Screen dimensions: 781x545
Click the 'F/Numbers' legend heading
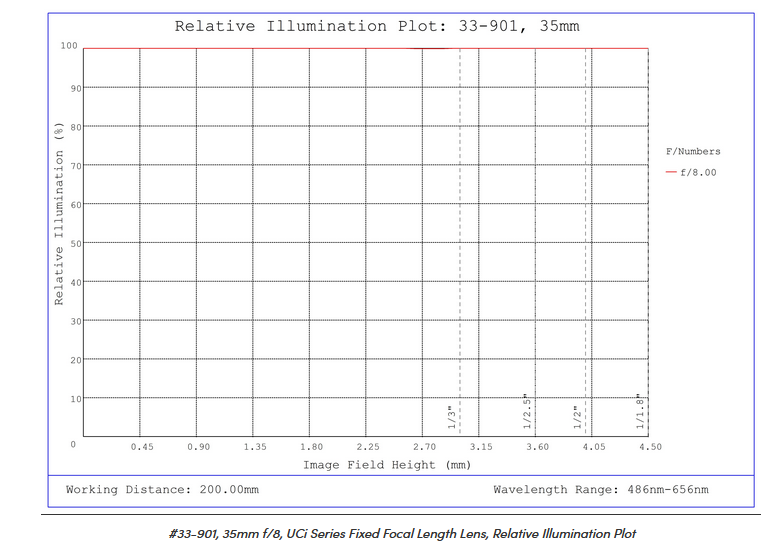click(692, 152)
